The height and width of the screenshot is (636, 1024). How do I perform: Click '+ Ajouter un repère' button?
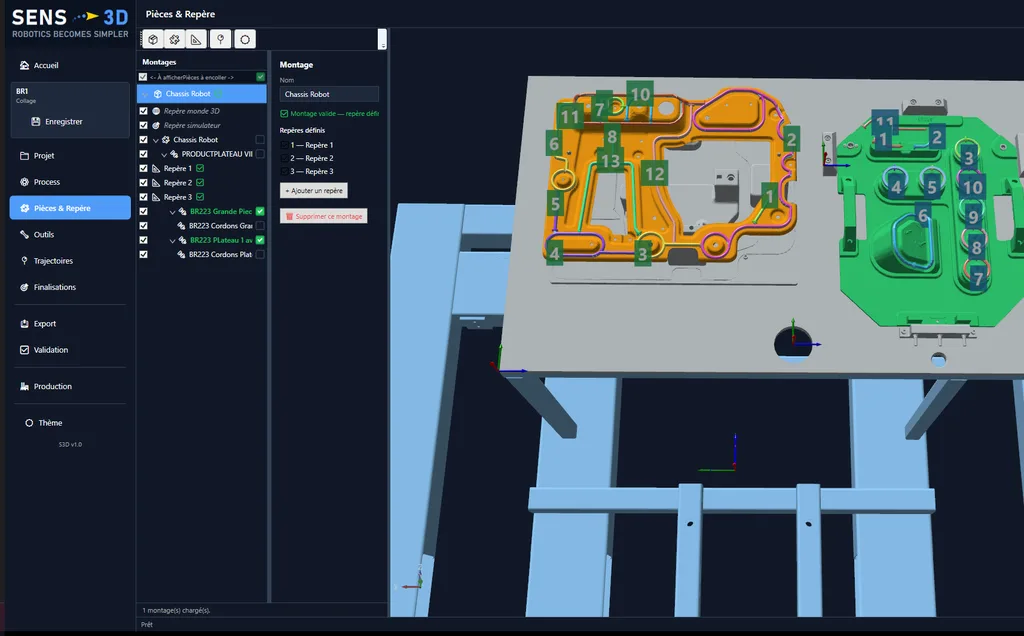click(314, 191)
